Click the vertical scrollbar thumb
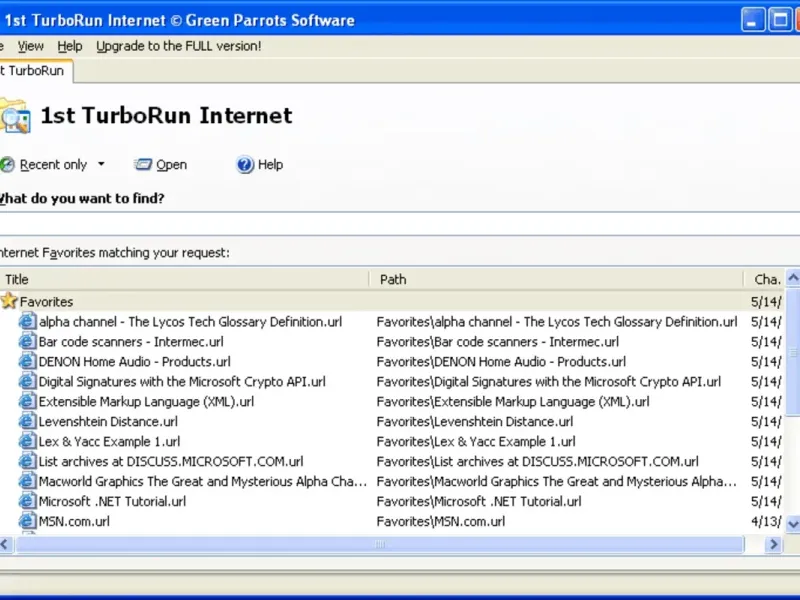This screenshot has width=800, height=600. click(x=793, y=352)
